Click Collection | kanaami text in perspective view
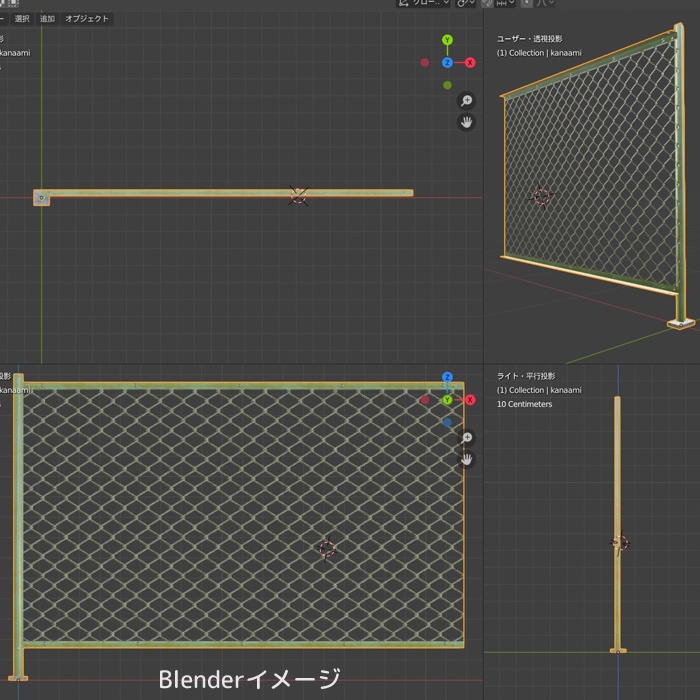The width and height of the screenshot is (700, 700). (x=545, y=53)
